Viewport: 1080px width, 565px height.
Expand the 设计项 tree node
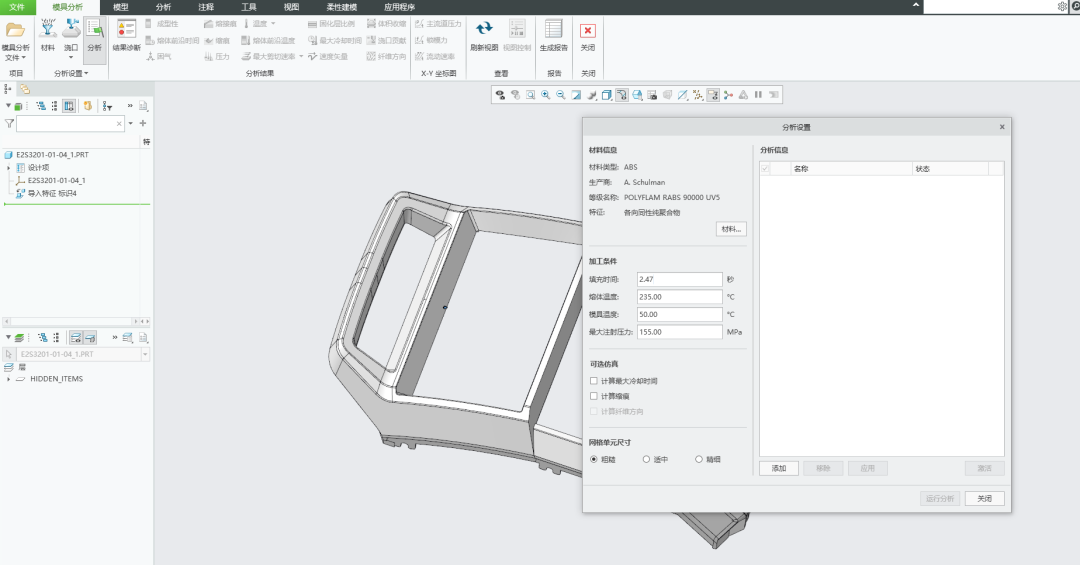(8, 167)
